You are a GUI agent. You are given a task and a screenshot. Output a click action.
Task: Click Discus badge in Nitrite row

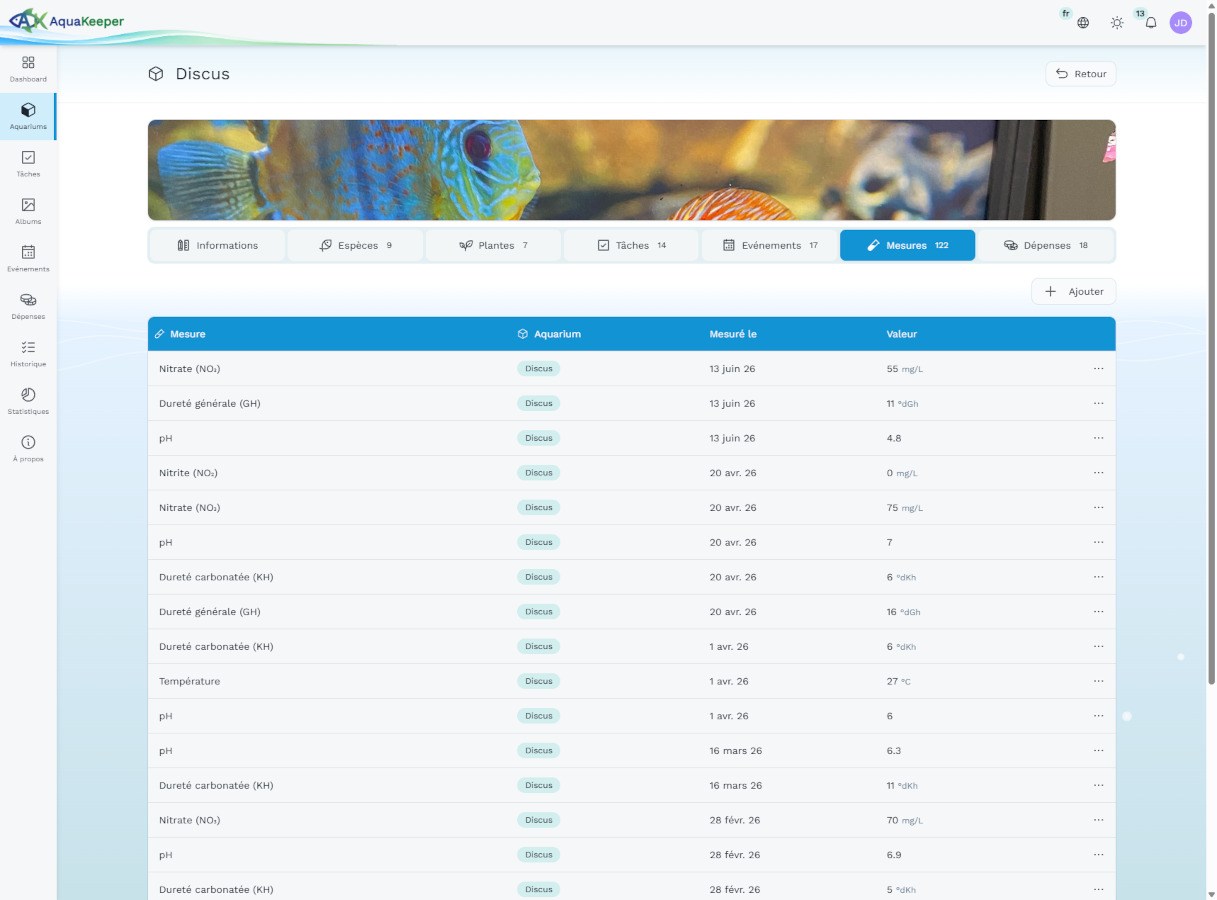click(x=538, y=473)
